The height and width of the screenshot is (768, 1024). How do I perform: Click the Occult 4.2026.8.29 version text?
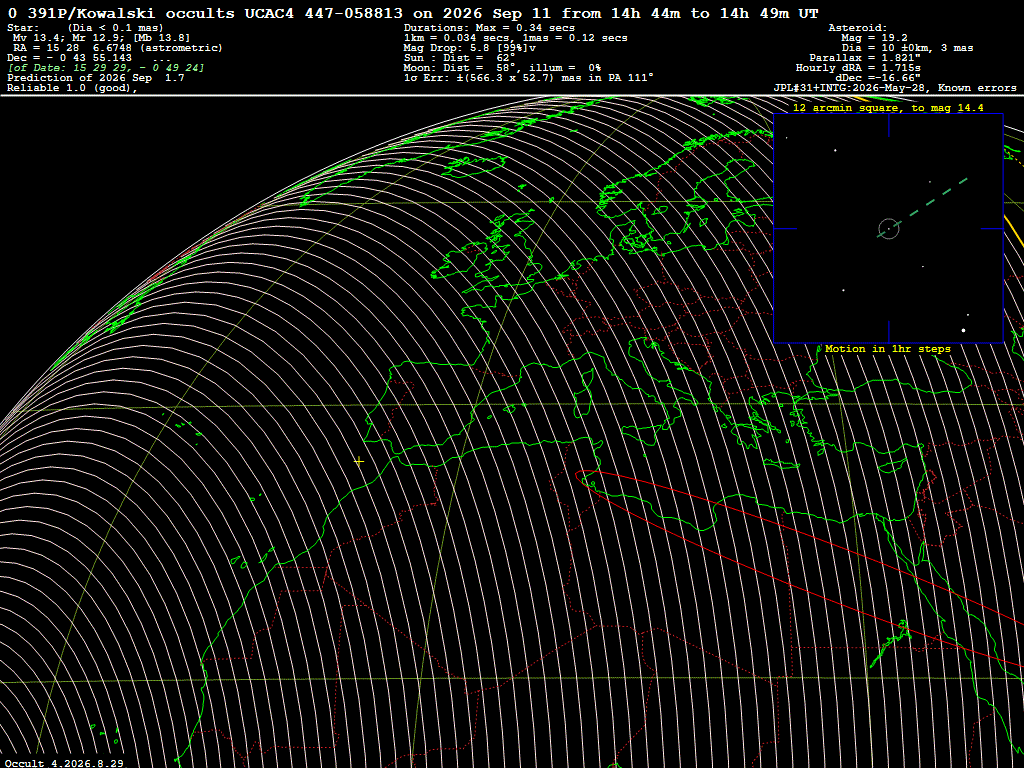click(x=64, y=763)
